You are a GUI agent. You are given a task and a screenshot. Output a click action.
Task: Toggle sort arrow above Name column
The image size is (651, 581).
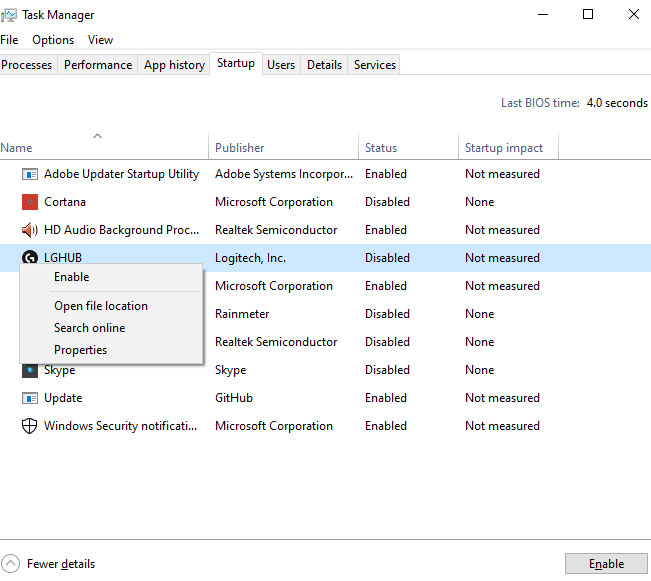coord(97,136)
